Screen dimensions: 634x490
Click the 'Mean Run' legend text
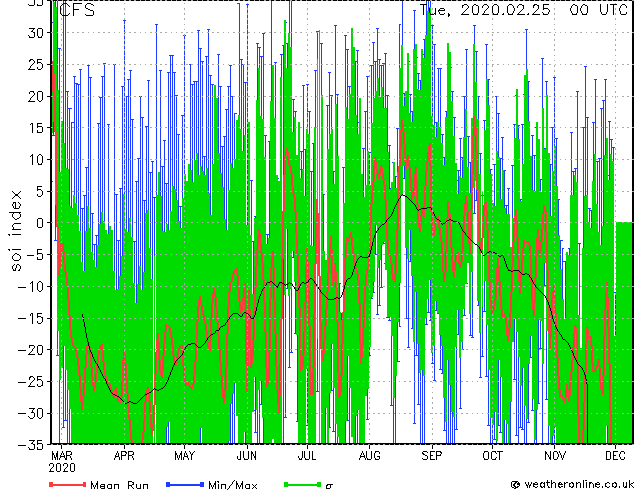(x=119, y=485)
